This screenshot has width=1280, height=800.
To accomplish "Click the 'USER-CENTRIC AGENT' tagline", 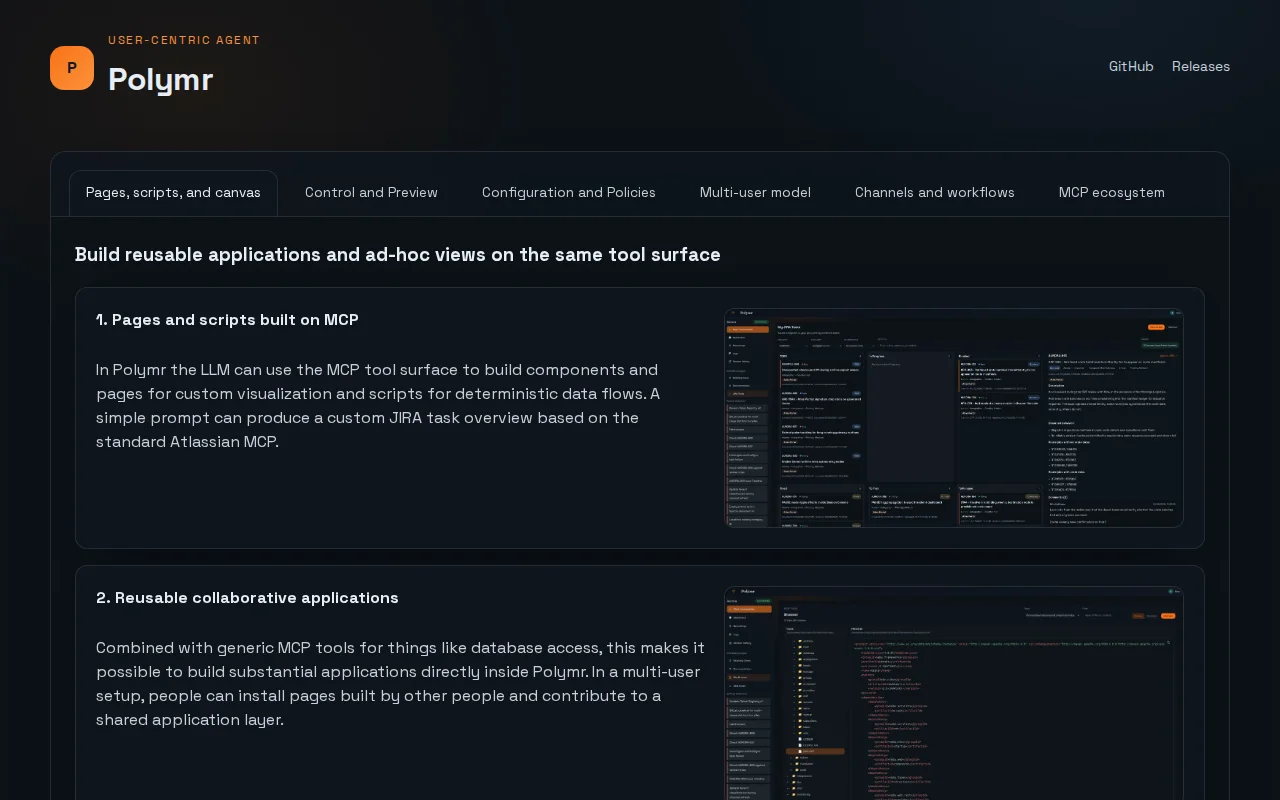I will [x=184, y=40].
